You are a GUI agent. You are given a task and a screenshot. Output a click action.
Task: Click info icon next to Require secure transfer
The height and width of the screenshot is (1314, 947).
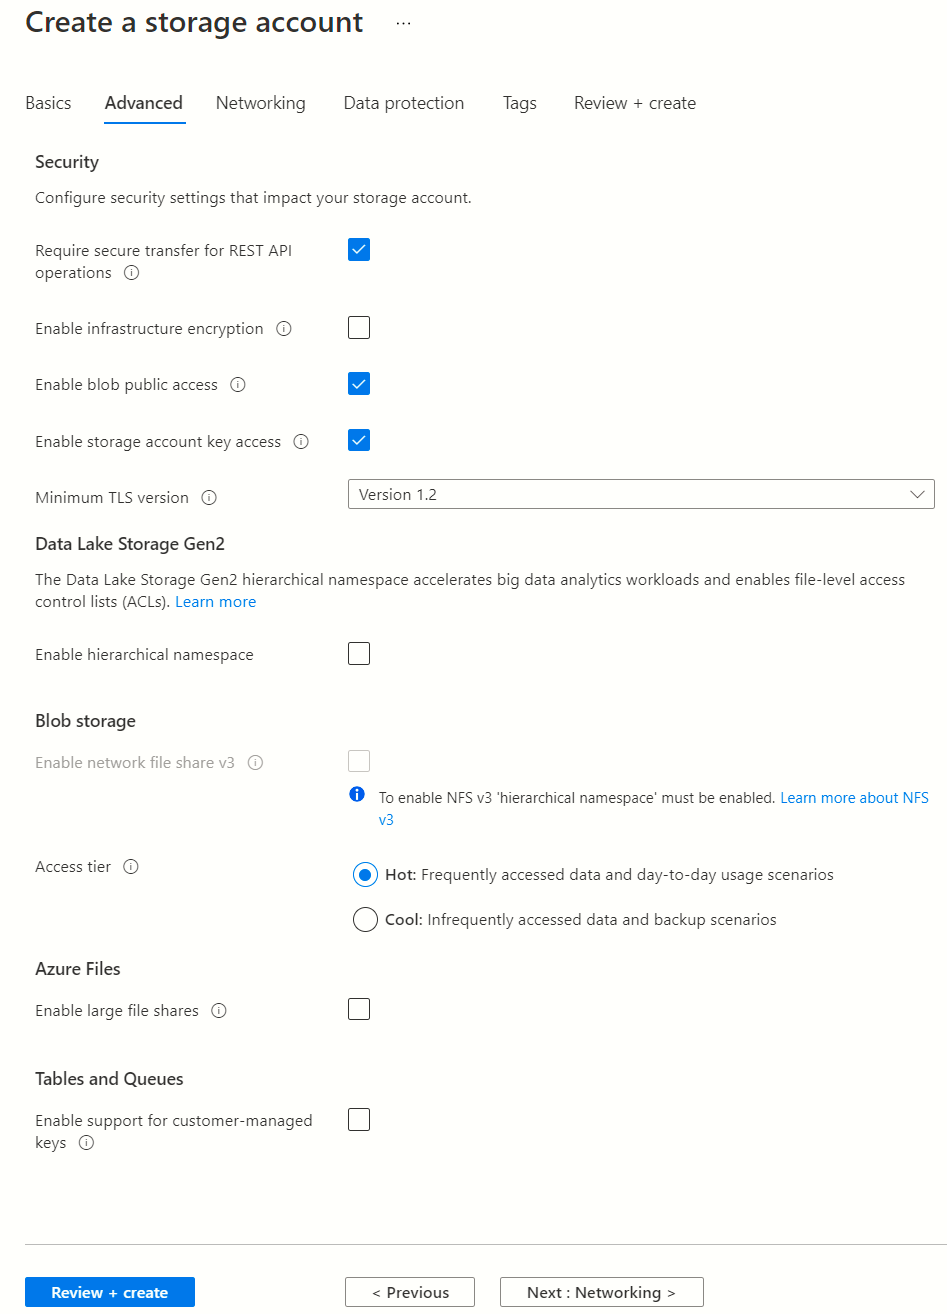(x=131, y=273)
